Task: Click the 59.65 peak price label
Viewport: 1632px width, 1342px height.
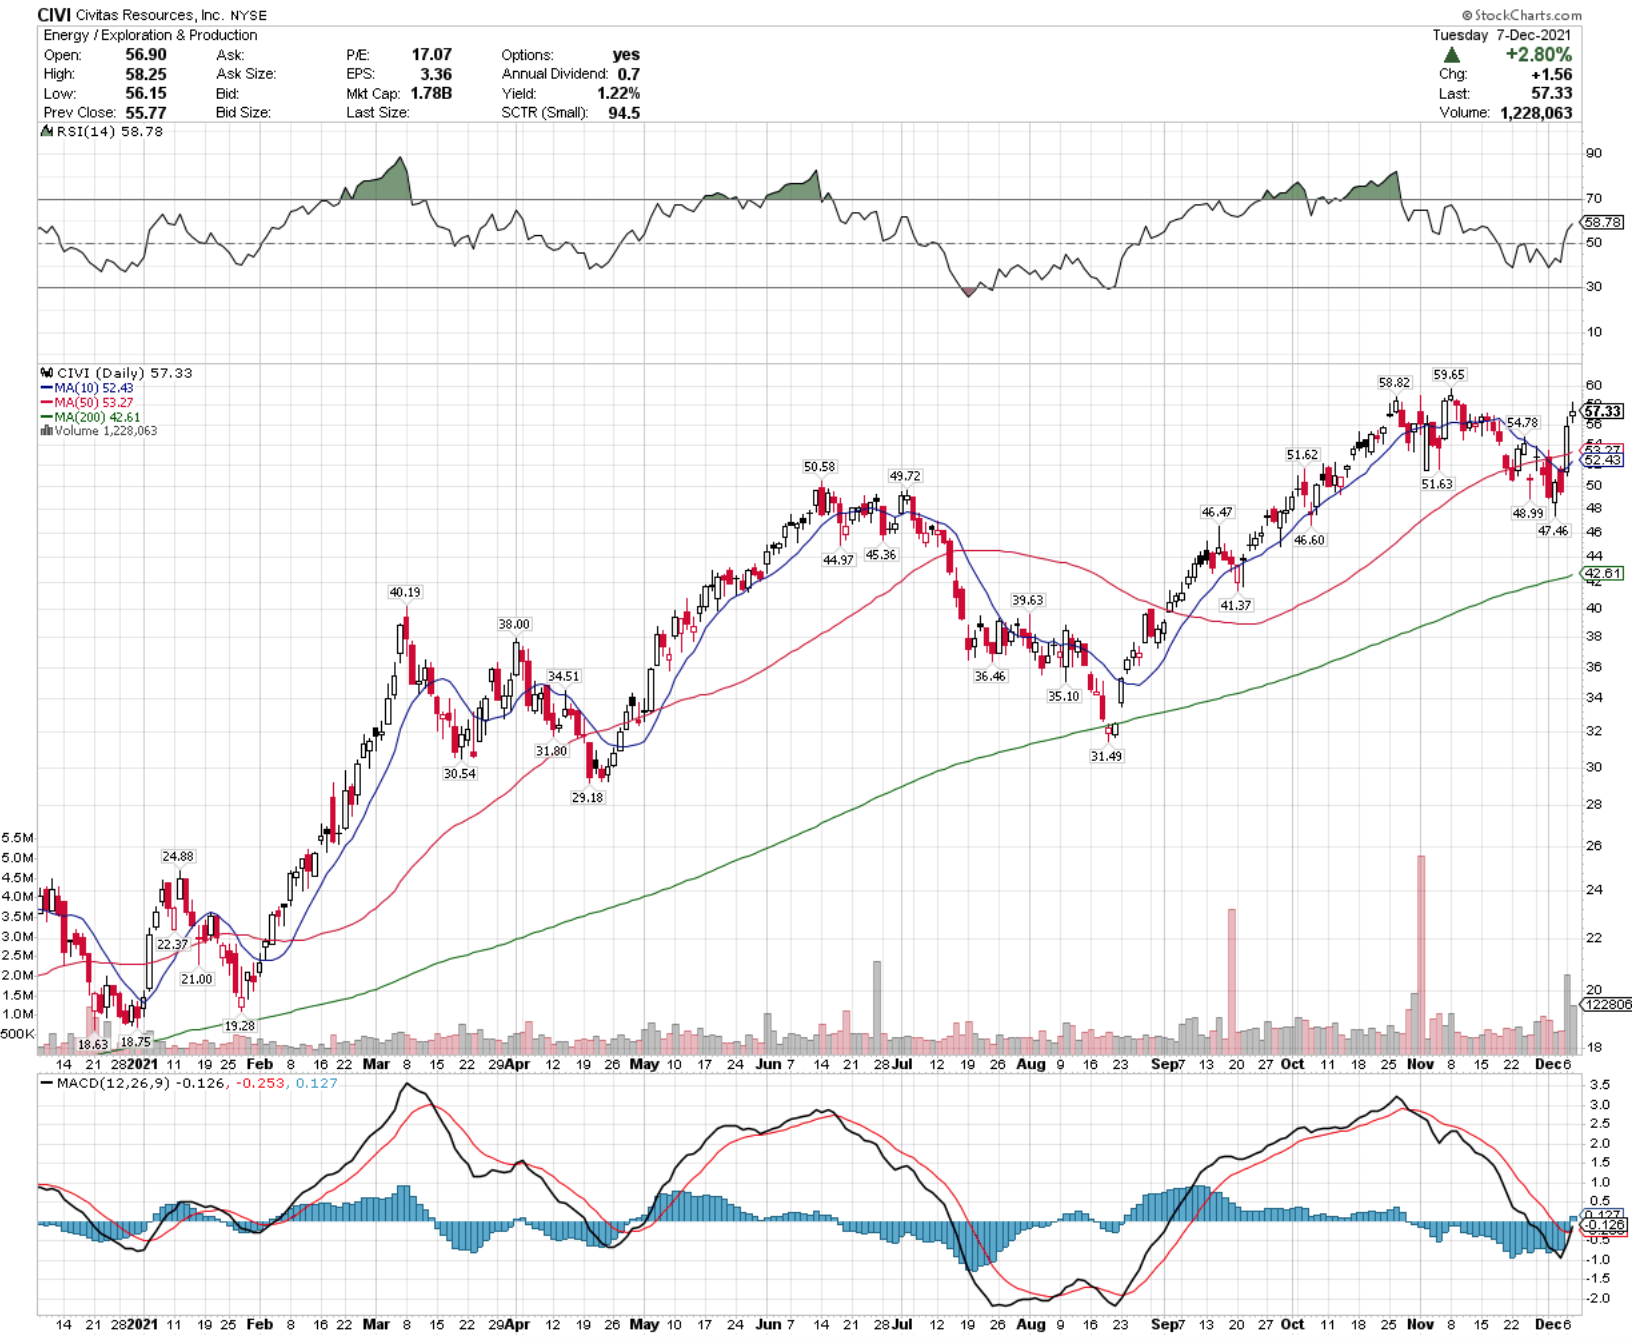Action: 1449,375
